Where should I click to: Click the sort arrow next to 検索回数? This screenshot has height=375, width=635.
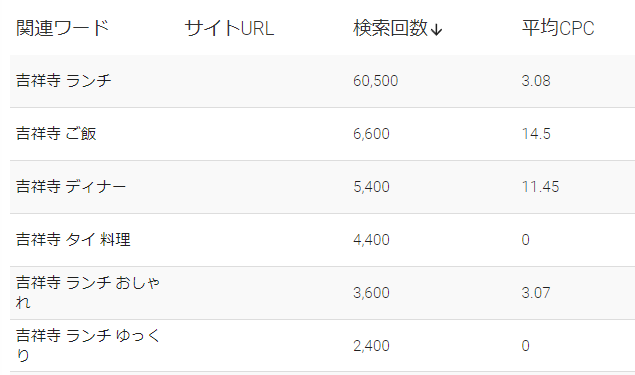tap(436, 30)
